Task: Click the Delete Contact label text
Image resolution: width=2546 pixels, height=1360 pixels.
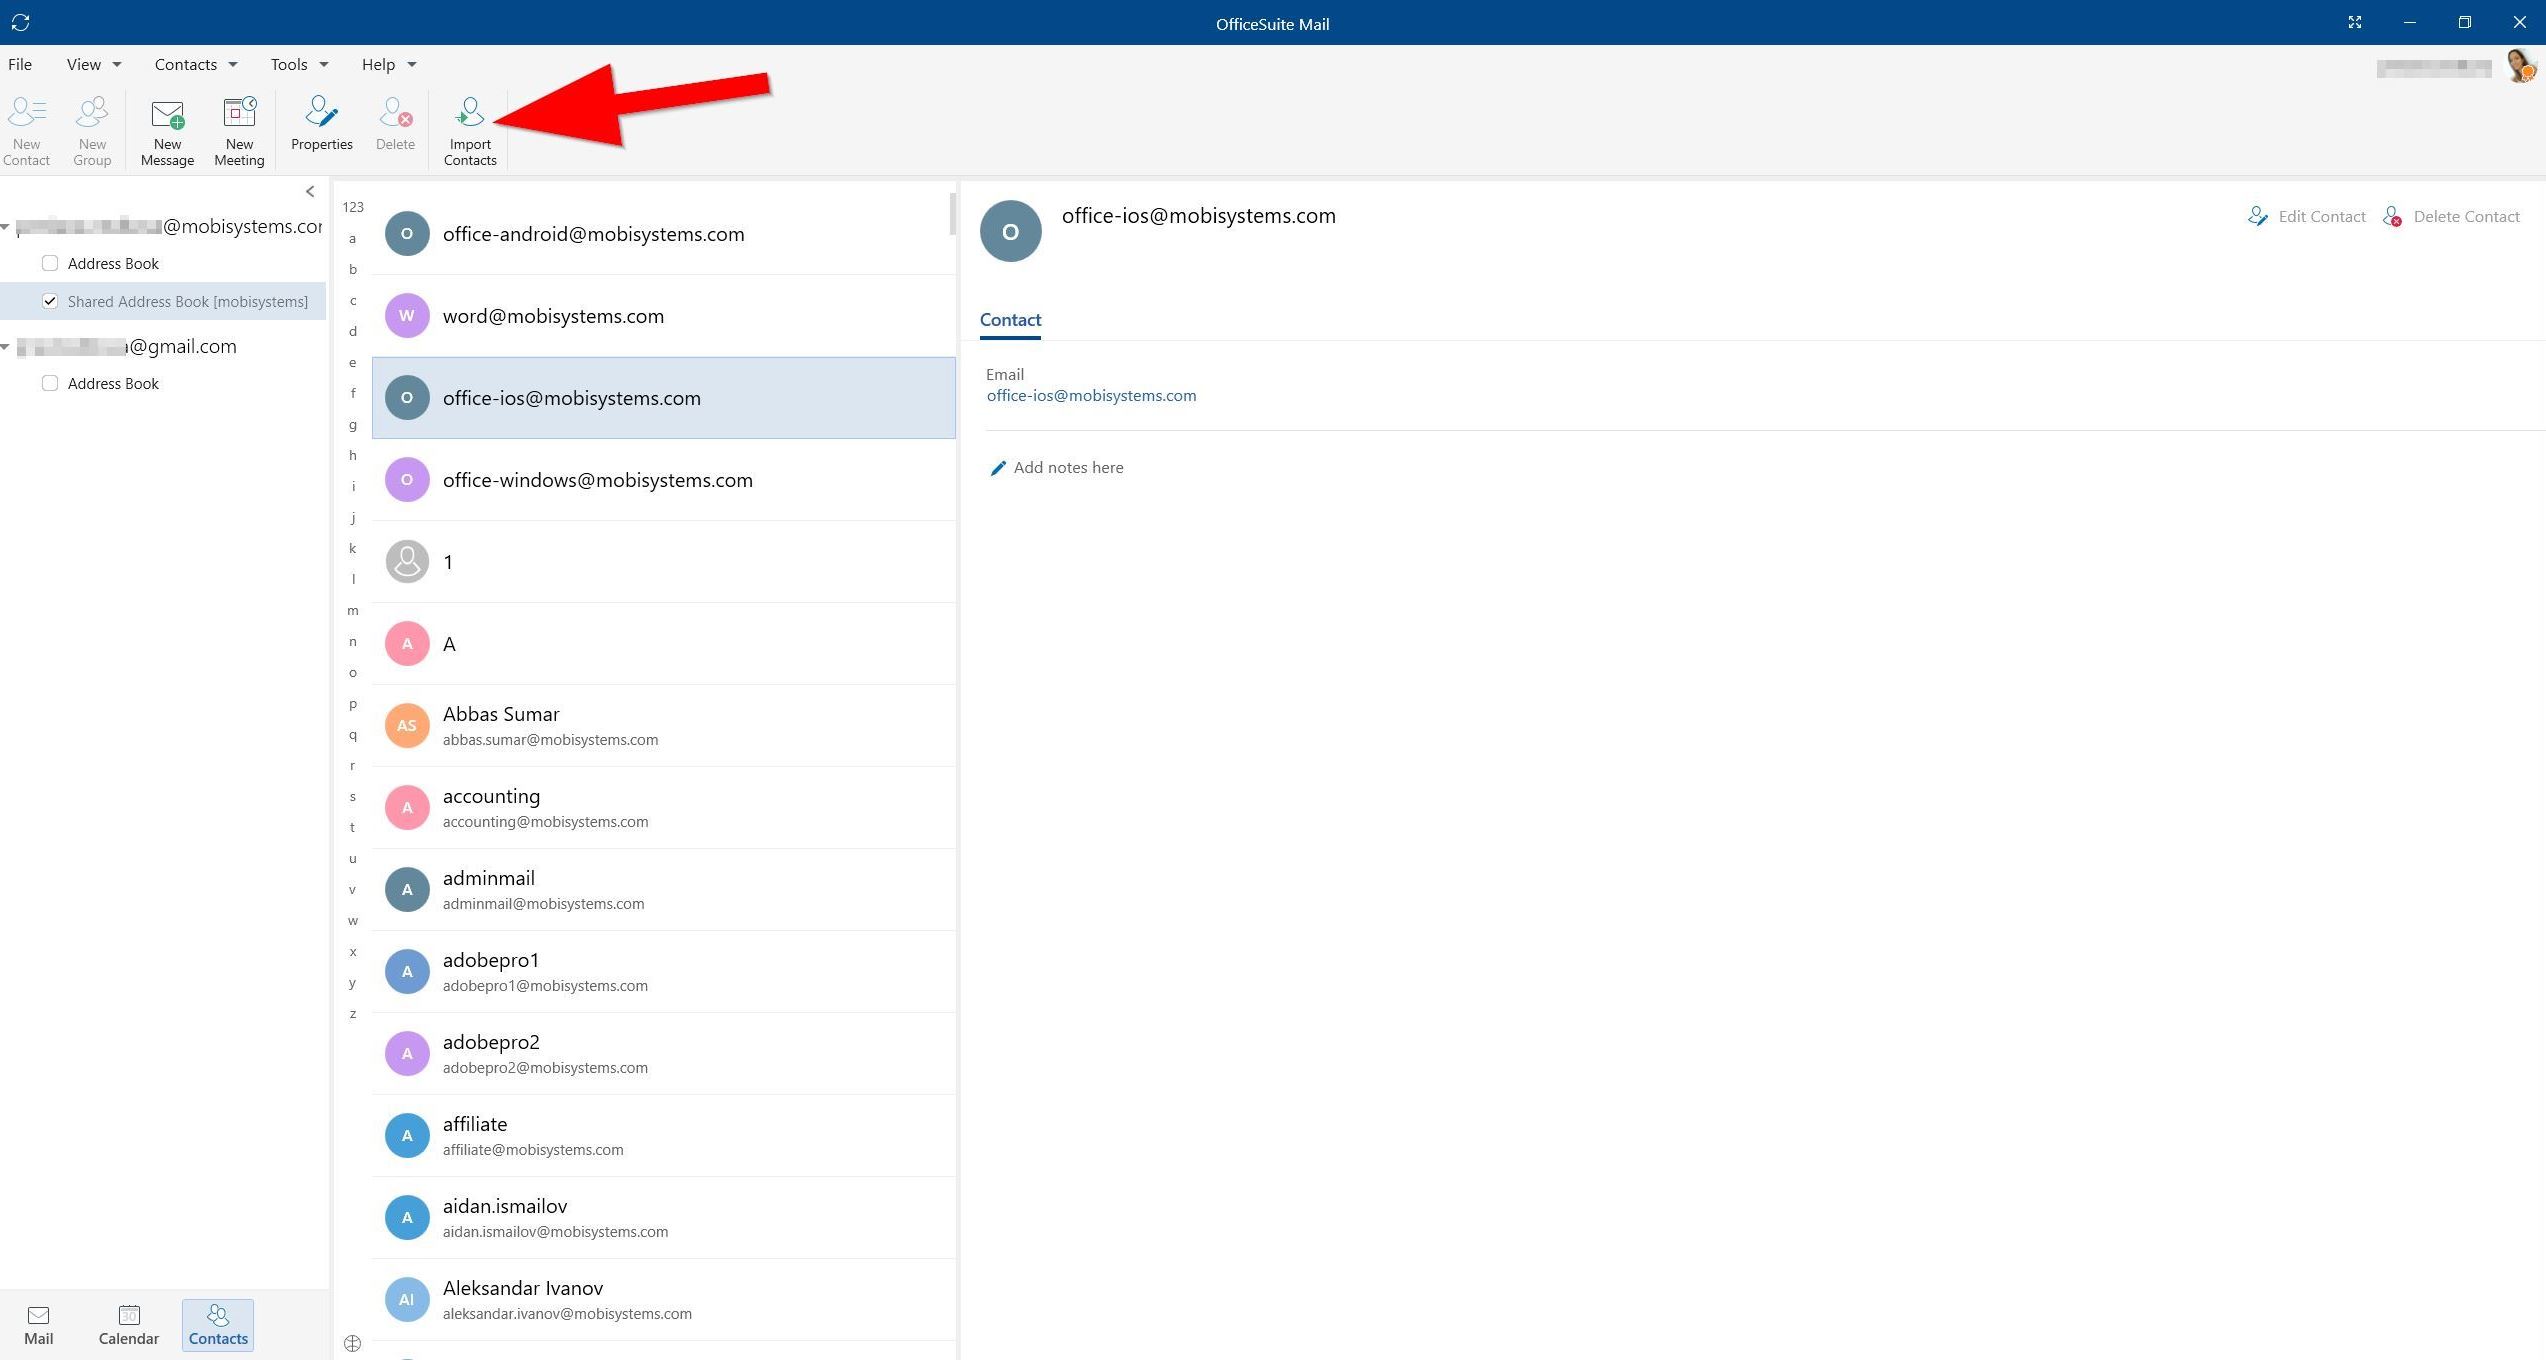Action: pos(2466,216)
